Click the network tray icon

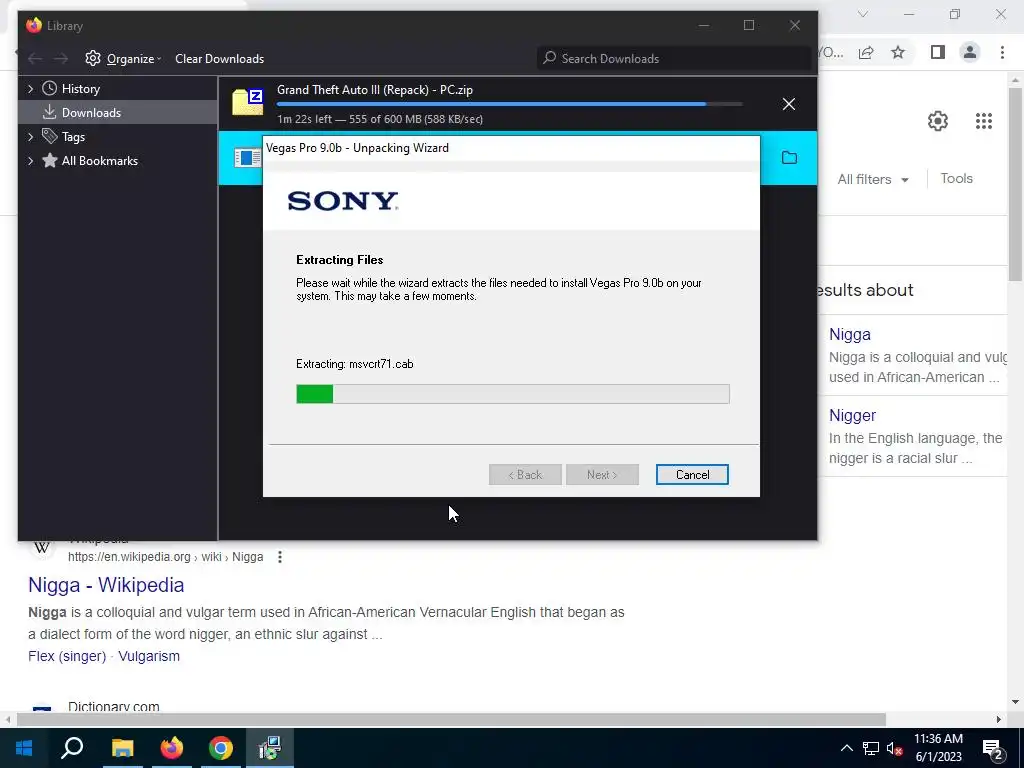[x=871, y=748]
